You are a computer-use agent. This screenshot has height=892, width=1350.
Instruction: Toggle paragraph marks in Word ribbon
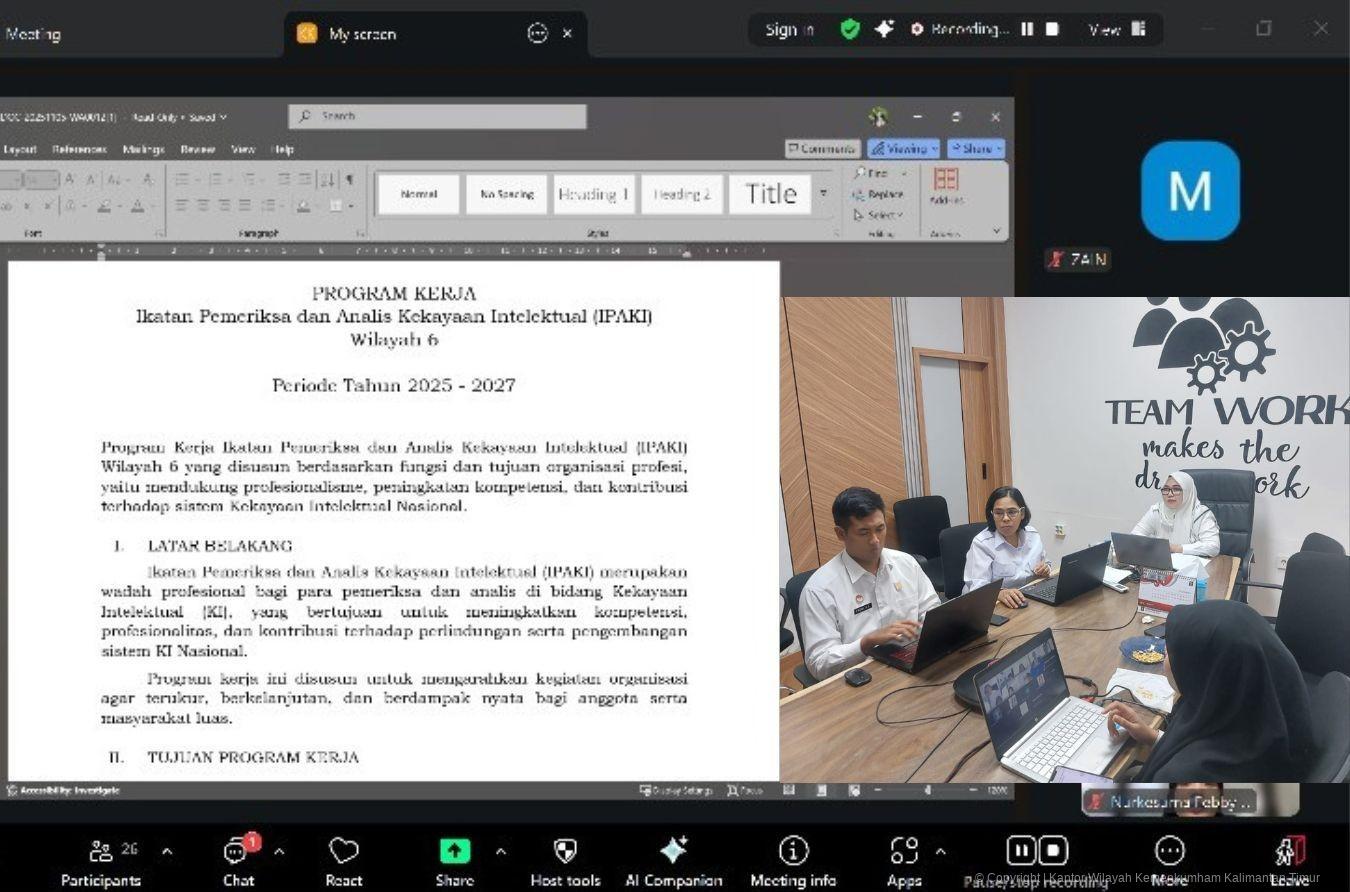pos(350,180)
